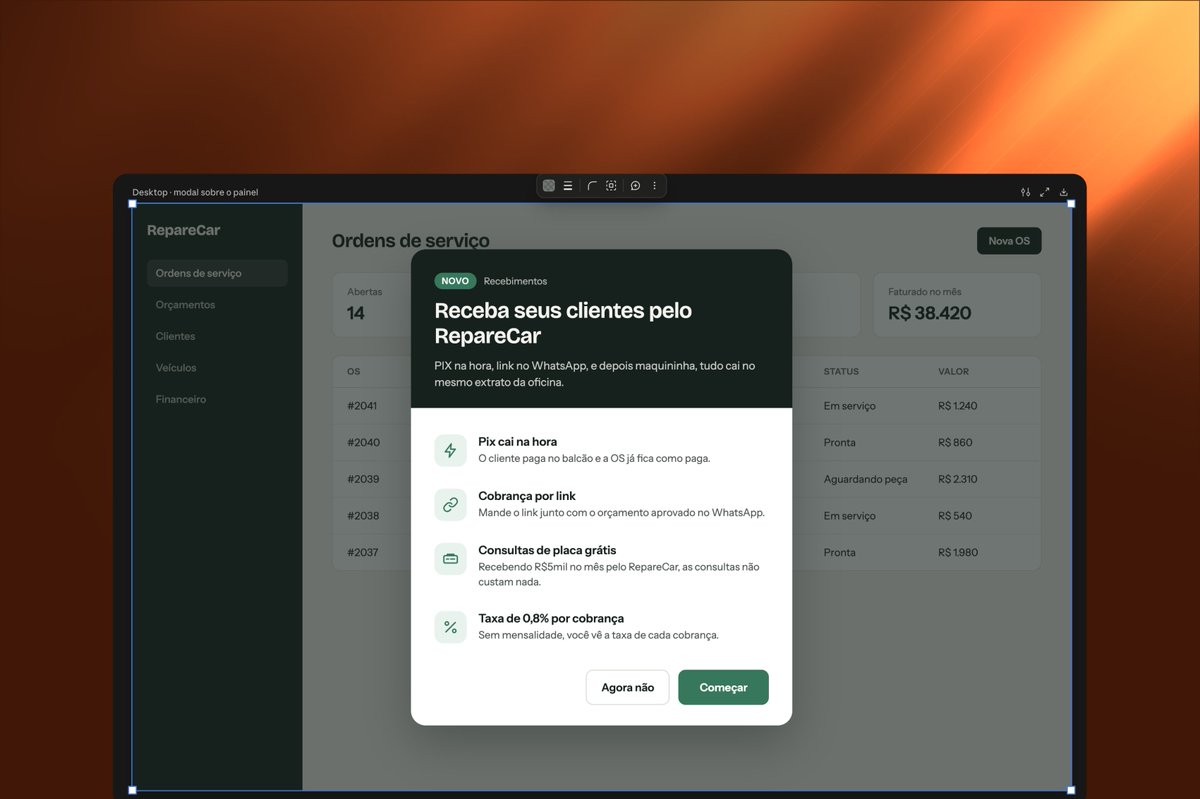Click the Ordens de serviço page title
This screenshot has height=799, width=1200.
click(x=411, y=241)
